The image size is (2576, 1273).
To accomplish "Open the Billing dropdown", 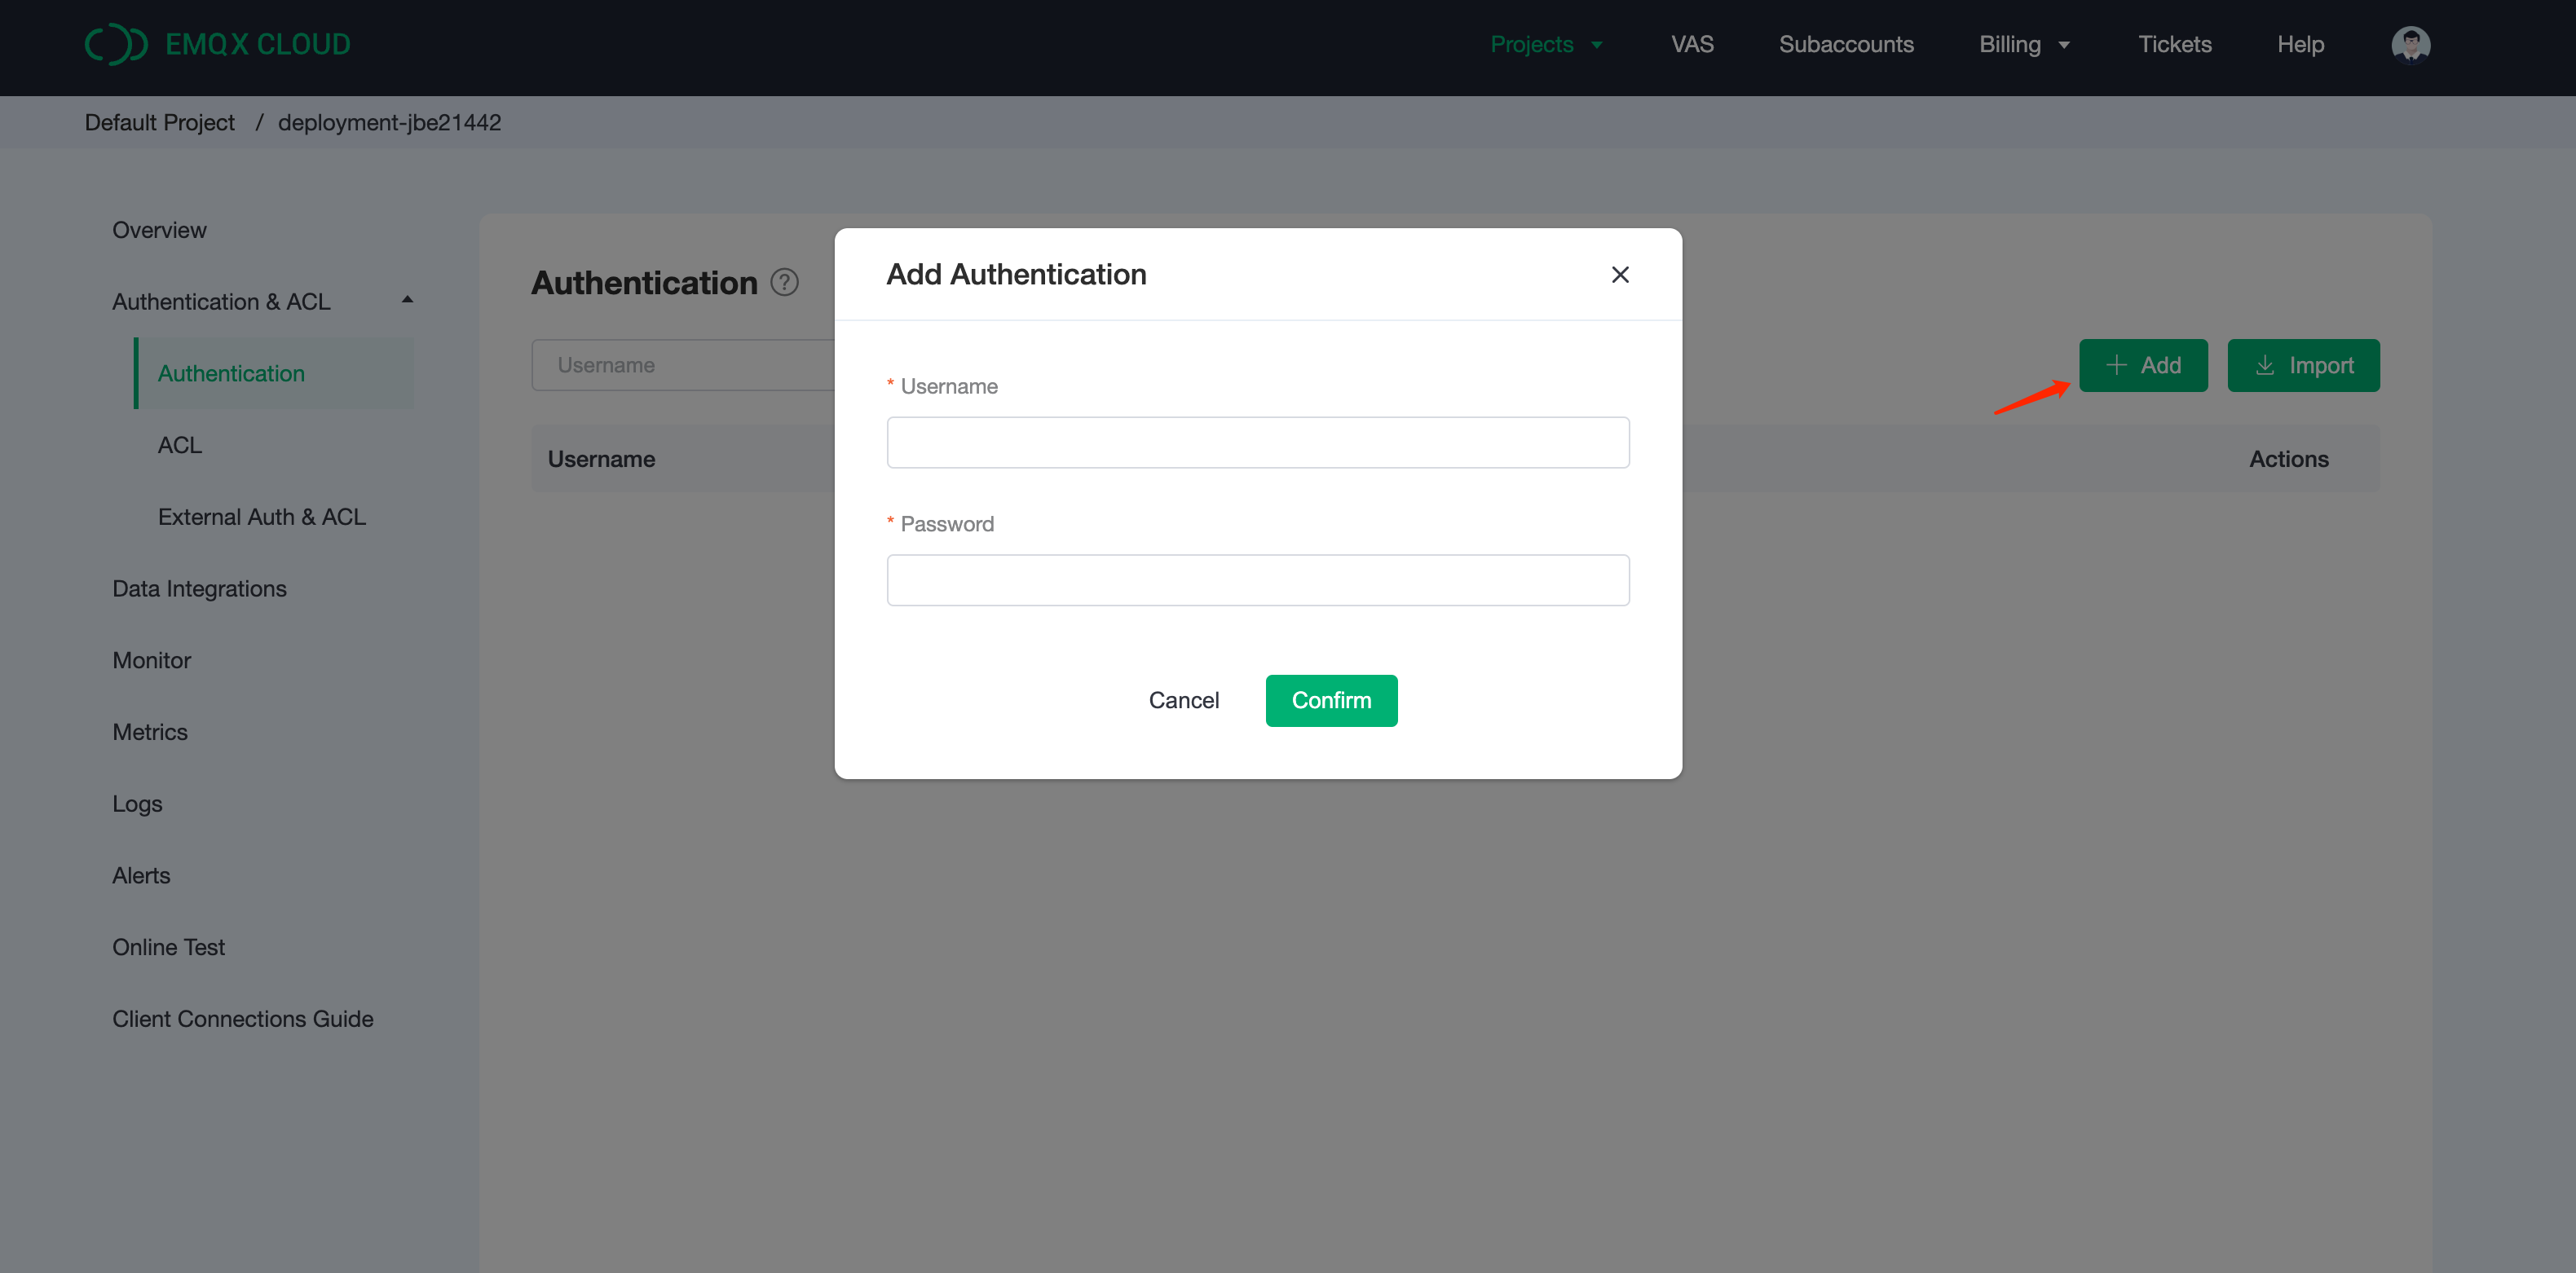I will (2023, 44).
